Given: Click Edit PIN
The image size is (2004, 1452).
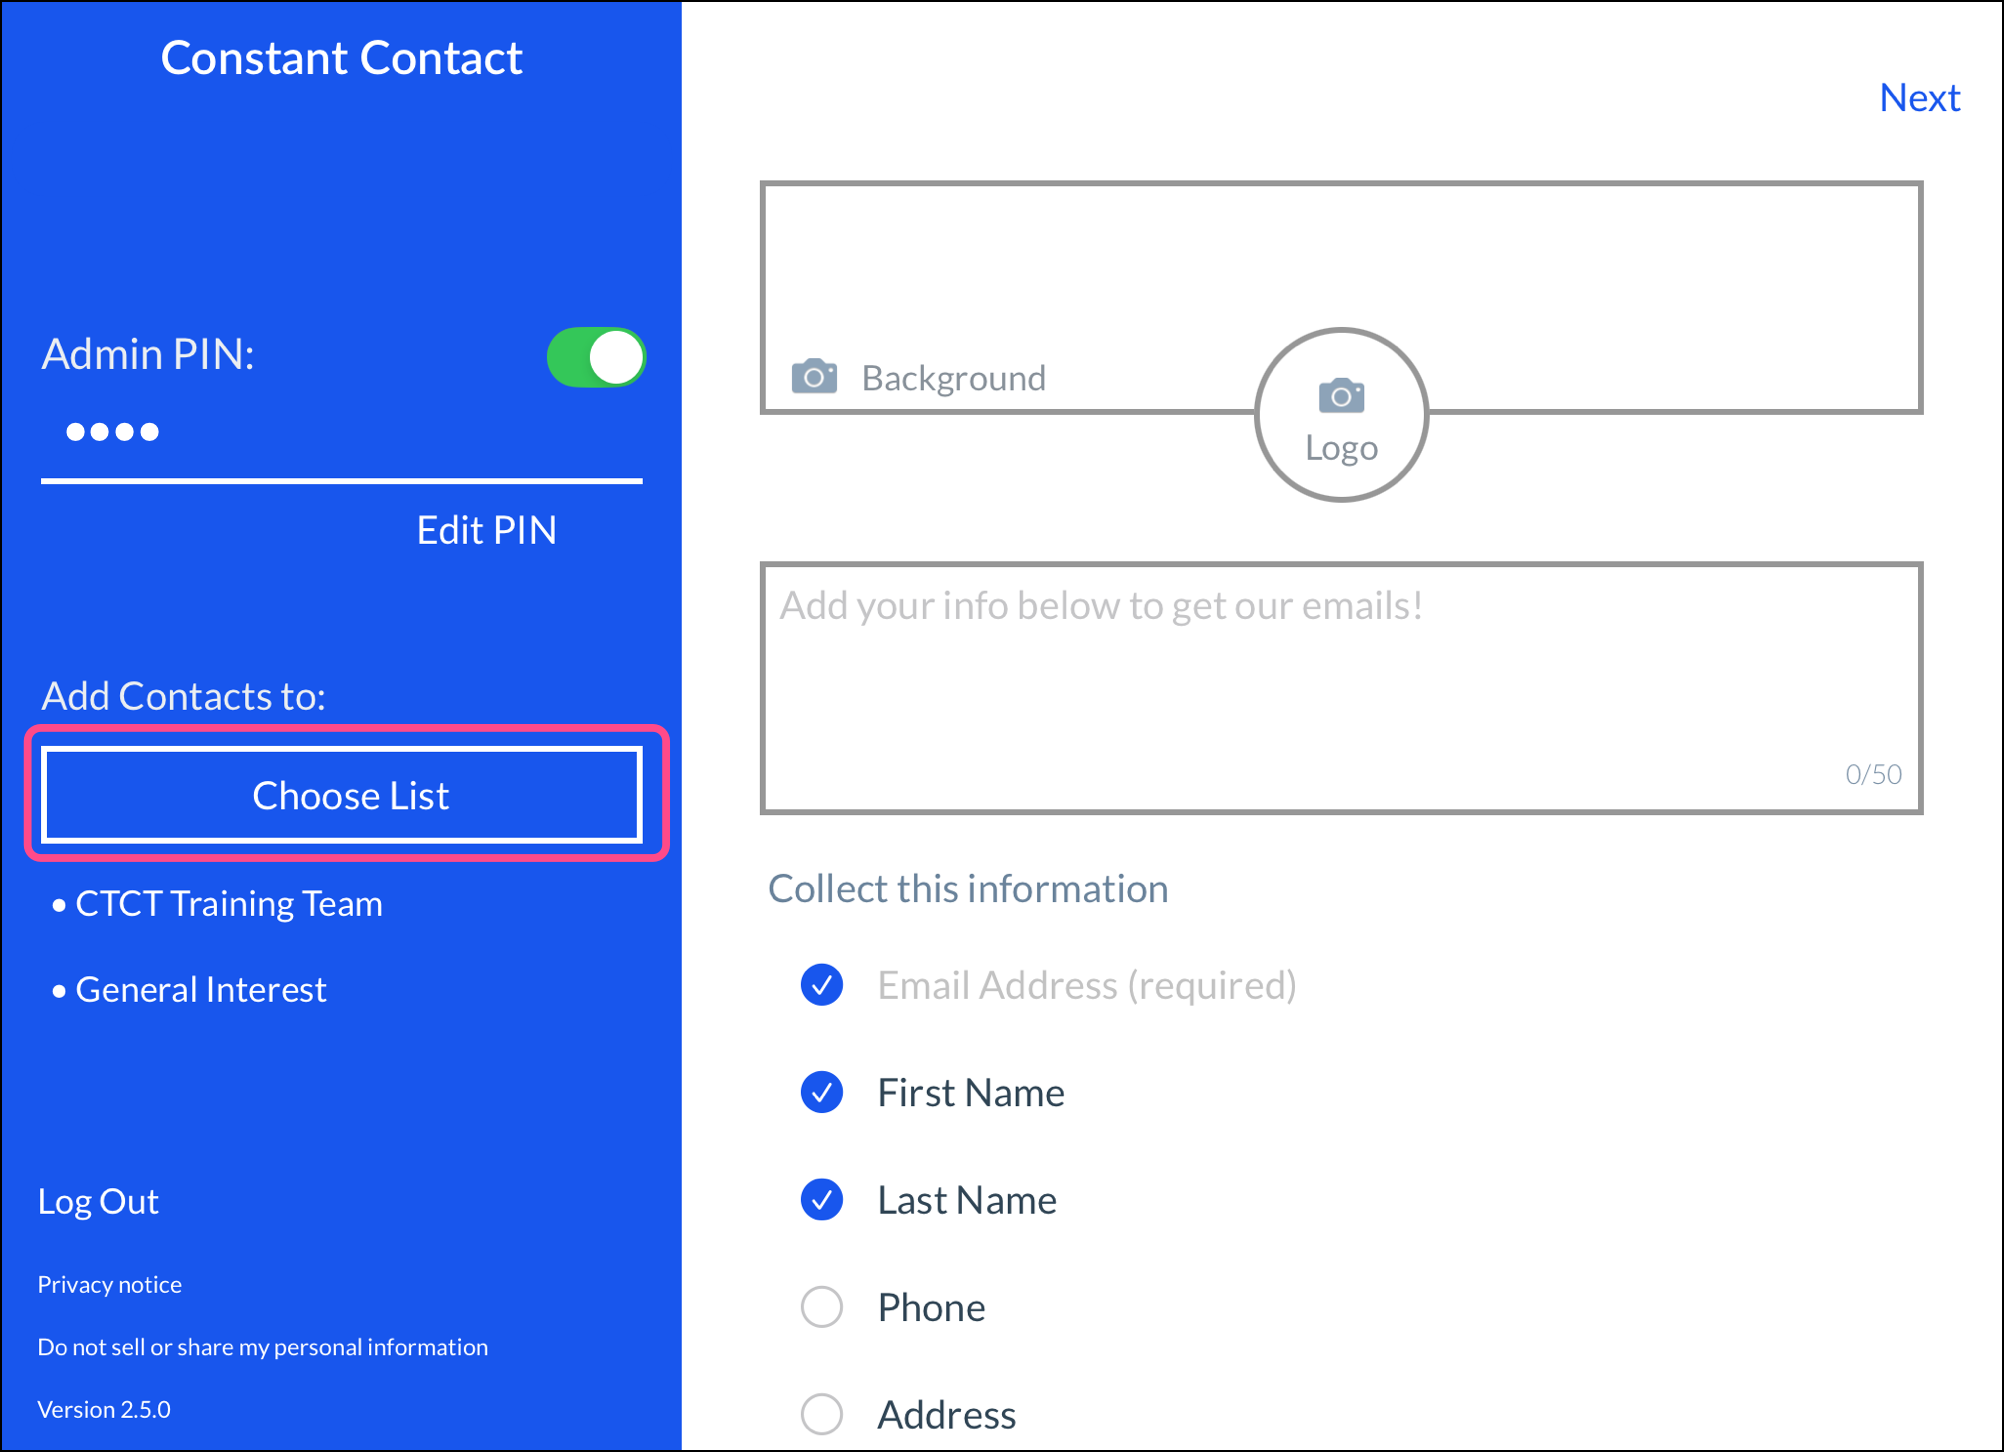Looking at the screenshot, I should click(x=486, y=530).
